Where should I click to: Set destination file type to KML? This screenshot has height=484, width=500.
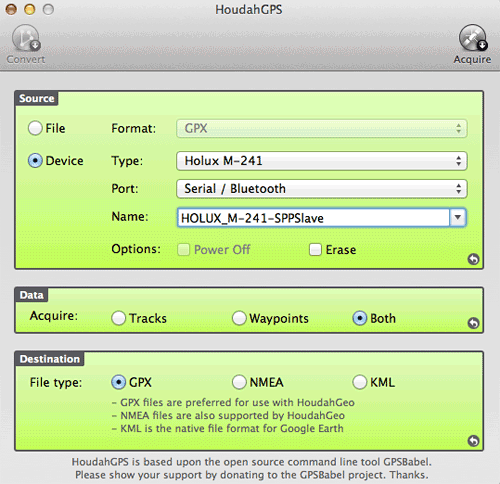(x=360, y=382)
